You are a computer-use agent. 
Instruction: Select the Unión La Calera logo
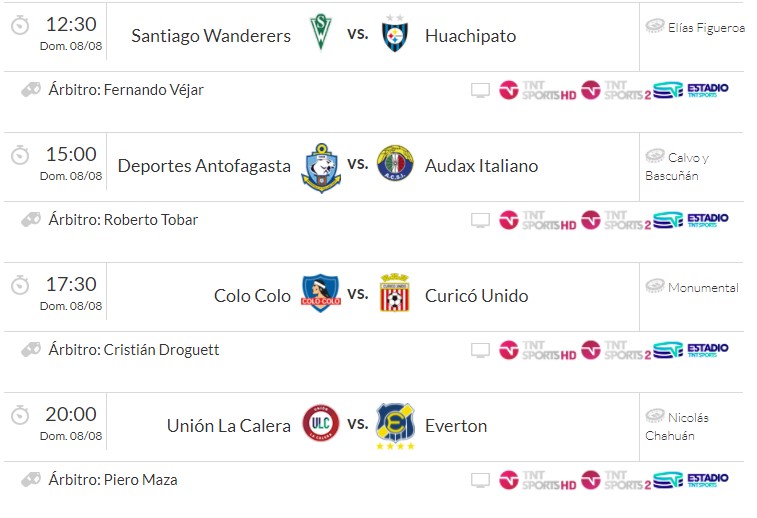tap(321, 424)
